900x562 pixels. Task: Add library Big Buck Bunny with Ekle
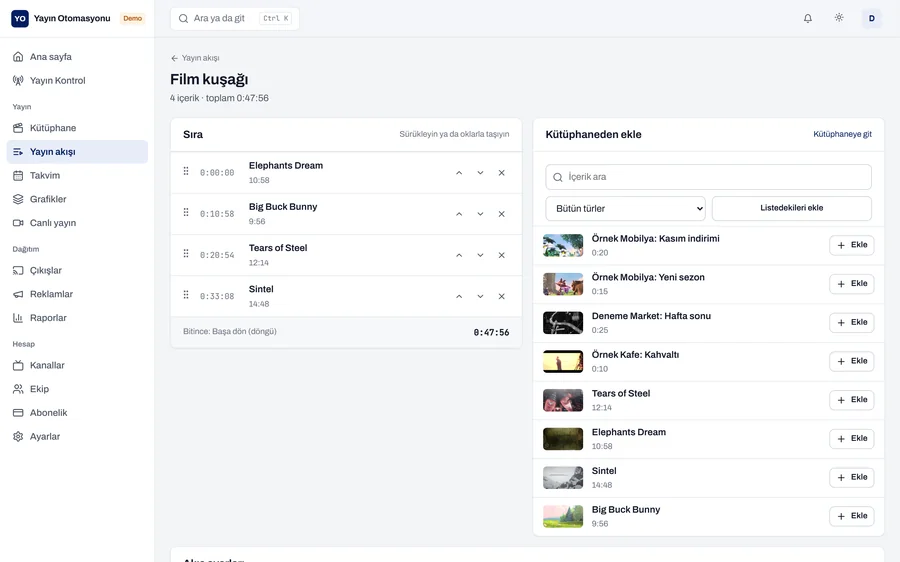click(x=852, y=516)
